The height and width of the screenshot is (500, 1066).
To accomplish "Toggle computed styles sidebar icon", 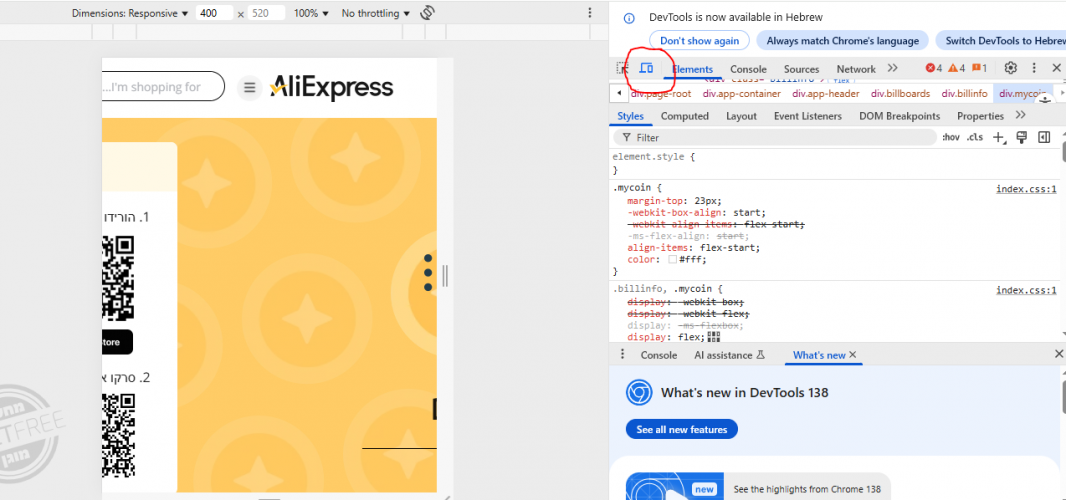I will point(1044,137).
